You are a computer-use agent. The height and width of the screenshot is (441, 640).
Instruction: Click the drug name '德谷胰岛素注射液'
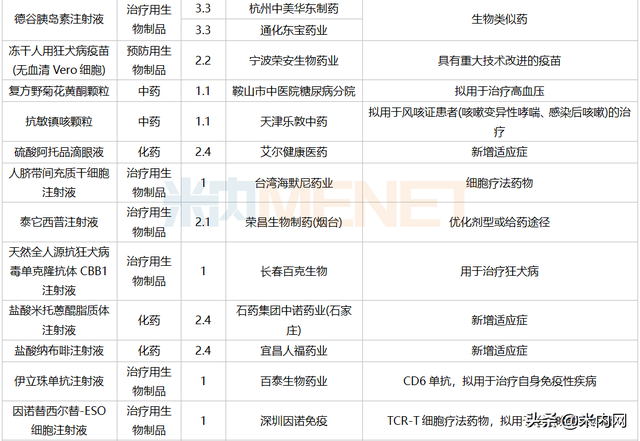pos(59,19)
